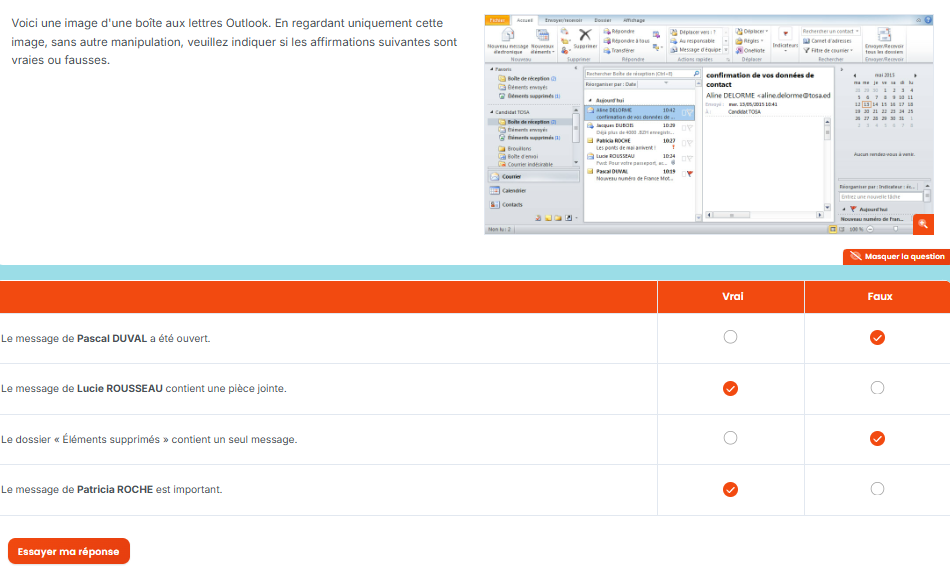Select Vrai for the Pascal DUVAL statement
The height and width of the screenshot is (569, 950).
[x=730, y=337]
